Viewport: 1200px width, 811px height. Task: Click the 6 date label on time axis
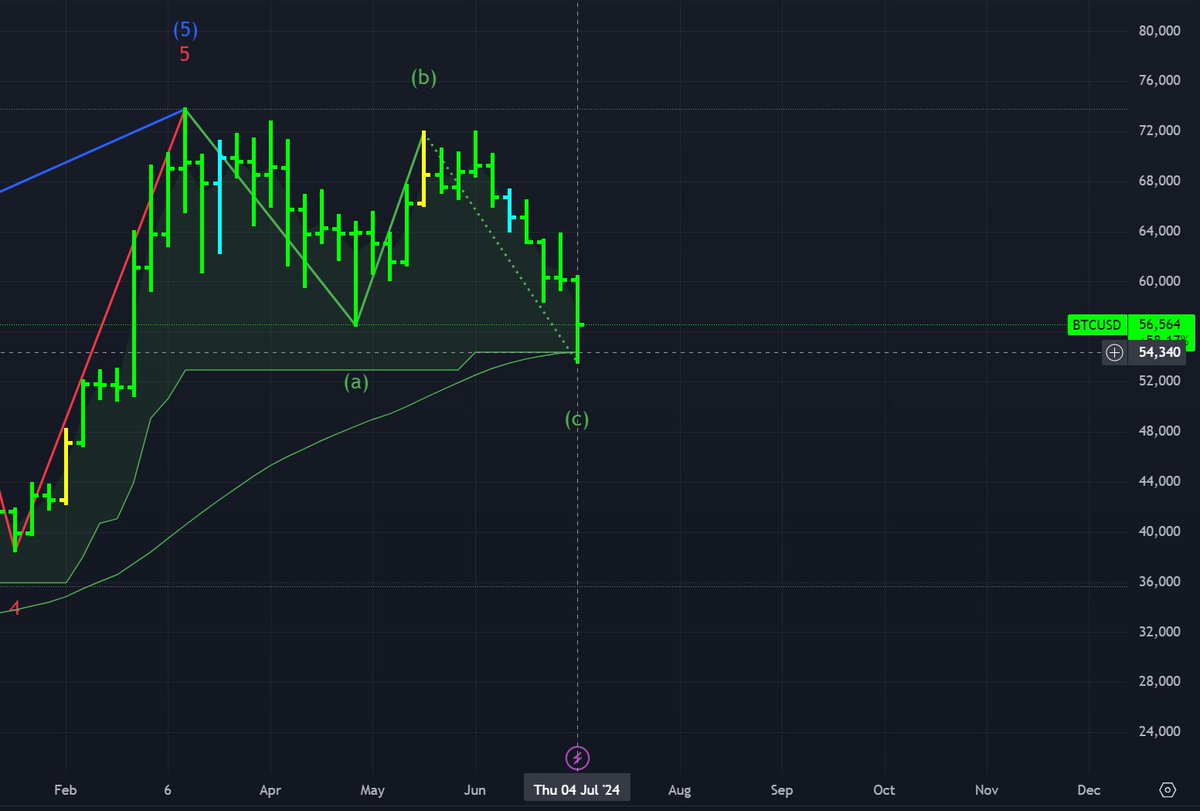[168, 790]
